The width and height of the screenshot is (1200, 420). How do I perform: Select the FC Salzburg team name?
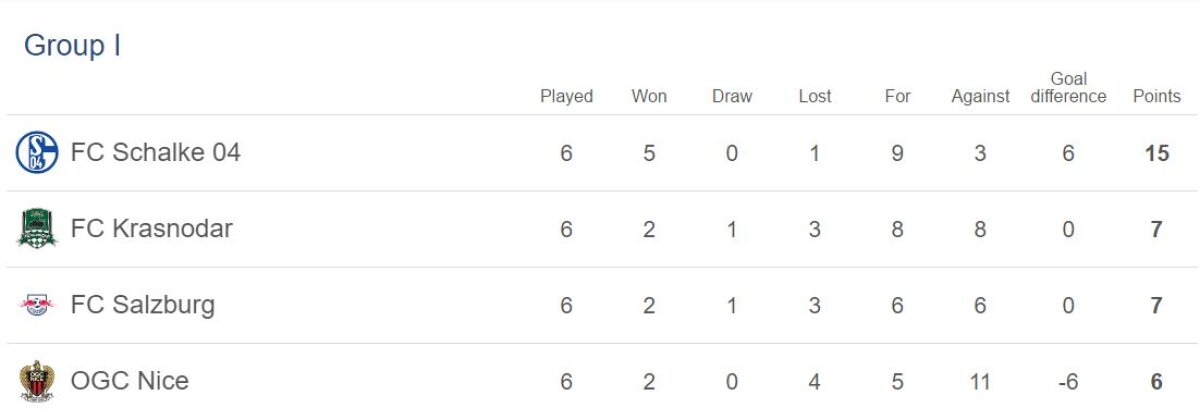[142, 305]
